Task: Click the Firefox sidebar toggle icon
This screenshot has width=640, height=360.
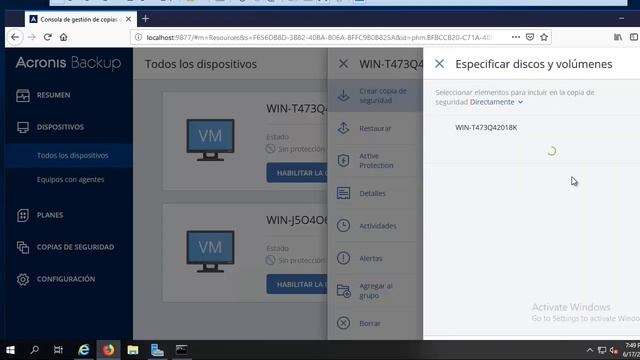Action: 633,37
